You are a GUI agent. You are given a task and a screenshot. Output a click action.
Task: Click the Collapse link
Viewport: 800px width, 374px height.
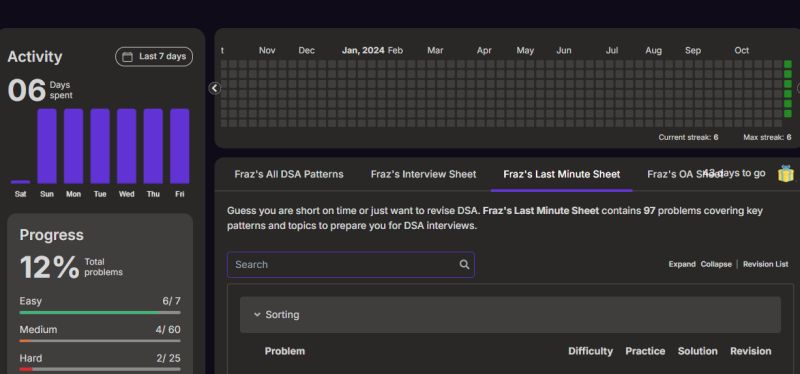click(x=716, y=264)
